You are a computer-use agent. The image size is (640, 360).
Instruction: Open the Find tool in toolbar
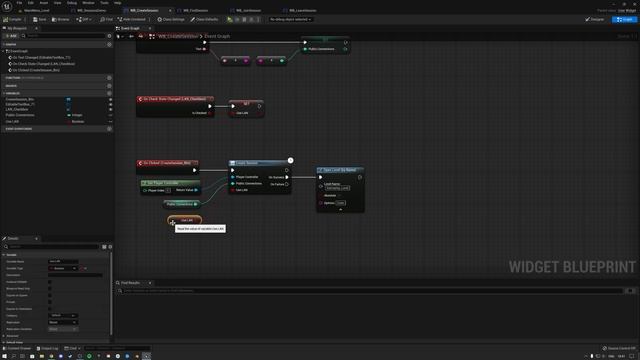(x=106, y=19)
